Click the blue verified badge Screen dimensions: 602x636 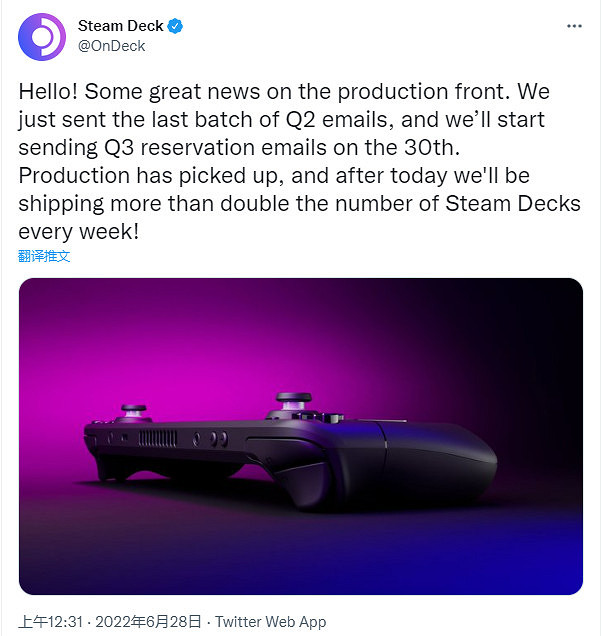point(175,26)
